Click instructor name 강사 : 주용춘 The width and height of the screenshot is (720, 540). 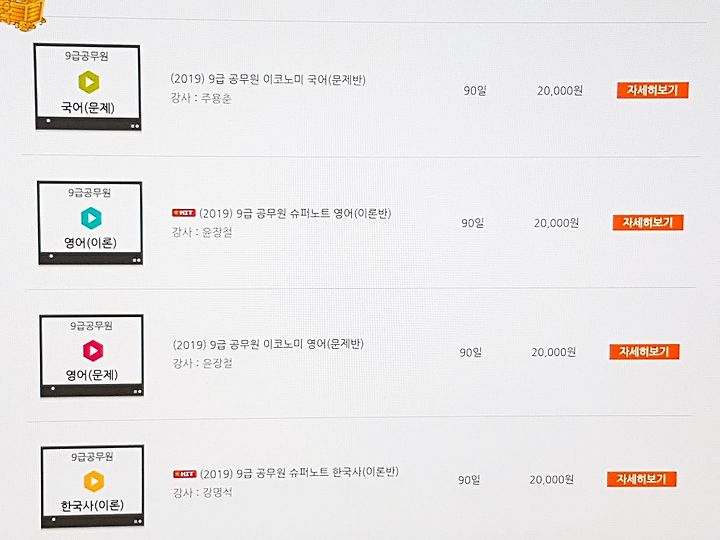click(x=201, y=98)
